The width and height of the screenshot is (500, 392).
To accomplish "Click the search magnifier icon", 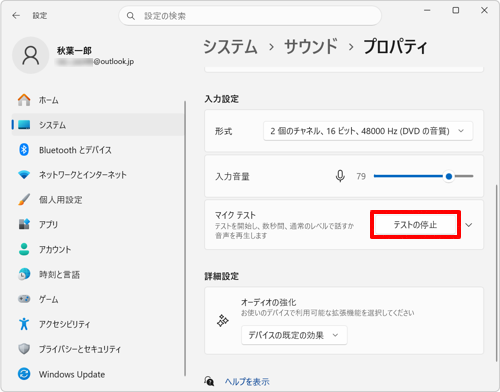I will tap(131, 16).
